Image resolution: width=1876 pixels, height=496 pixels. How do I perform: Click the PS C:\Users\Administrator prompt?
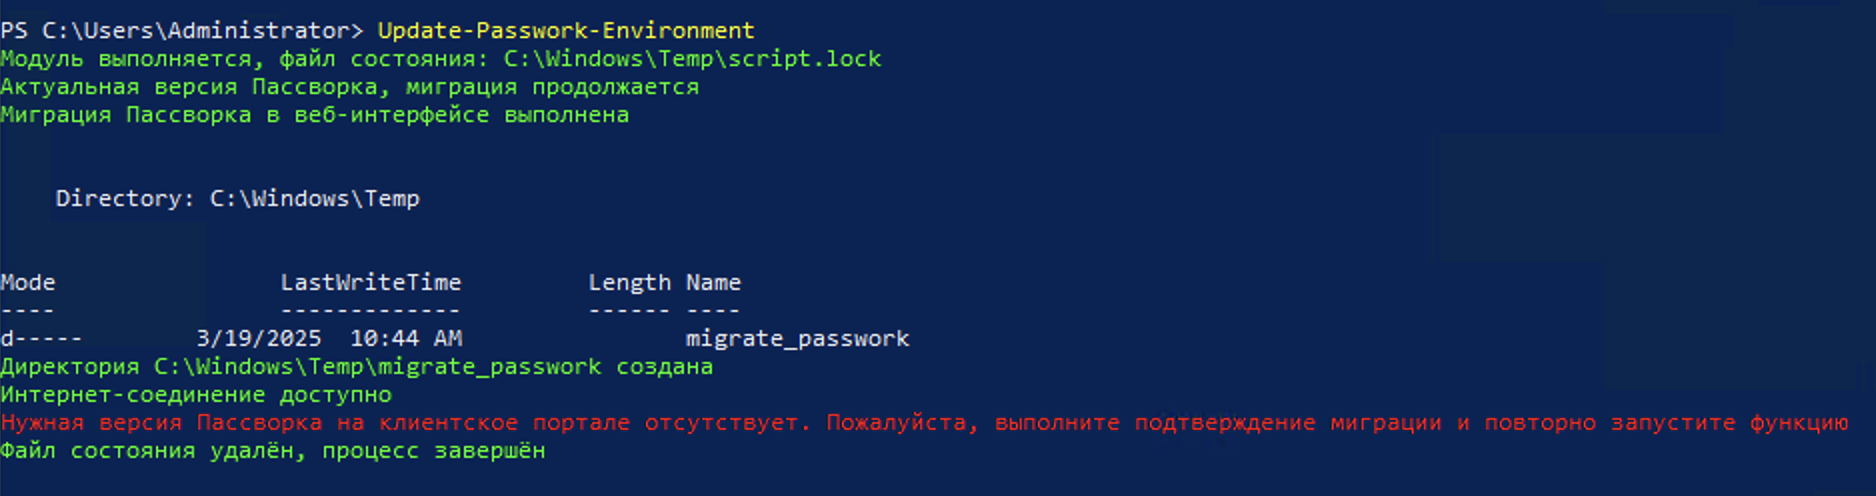(181, 31)
